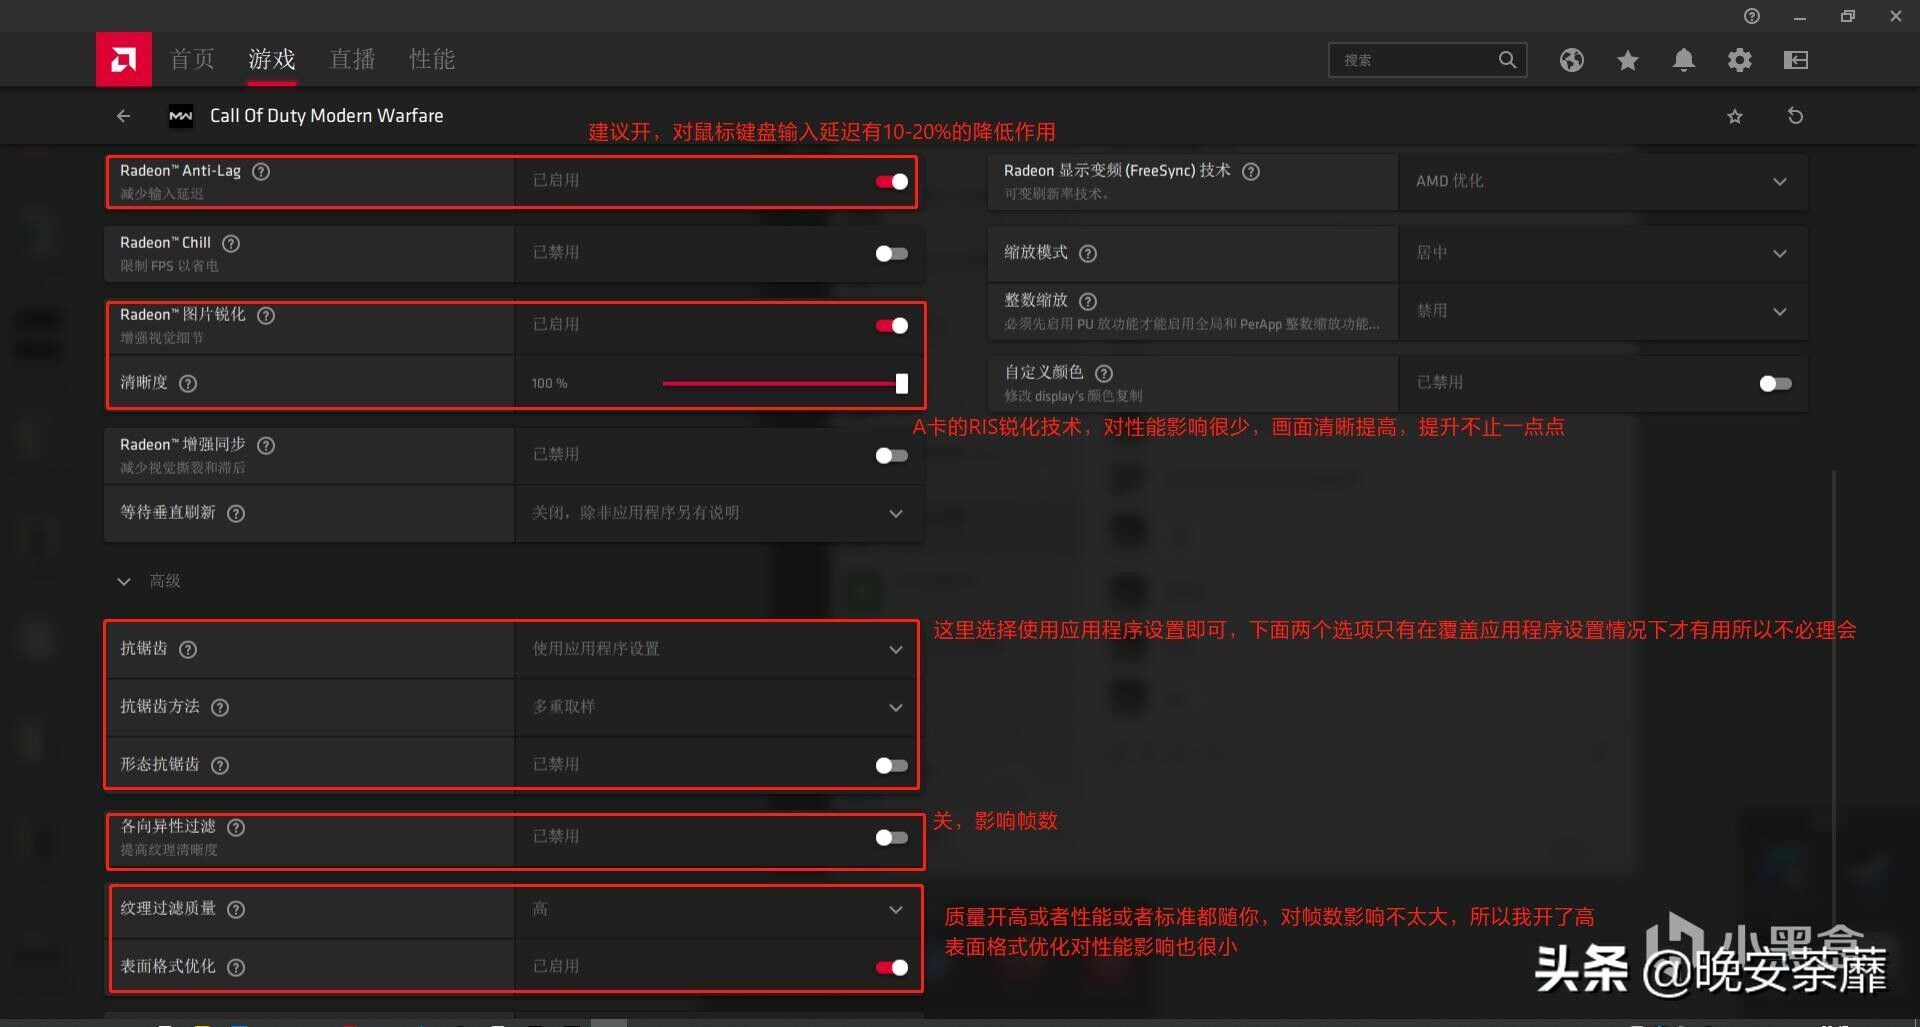Image resolution: width=1920 pixels, height=1027 pixels.
Task: Click the help icon next to Radeon Anti-Lag
Action: coord(261,171)
